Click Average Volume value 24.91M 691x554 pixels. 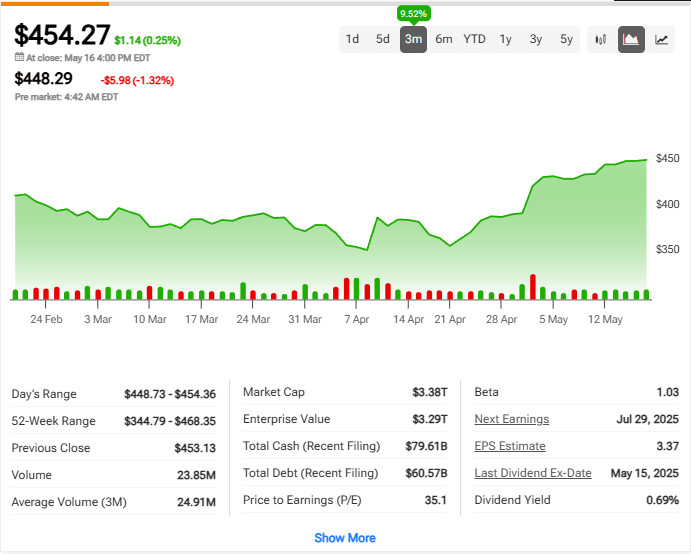click(x=197, y=502)
